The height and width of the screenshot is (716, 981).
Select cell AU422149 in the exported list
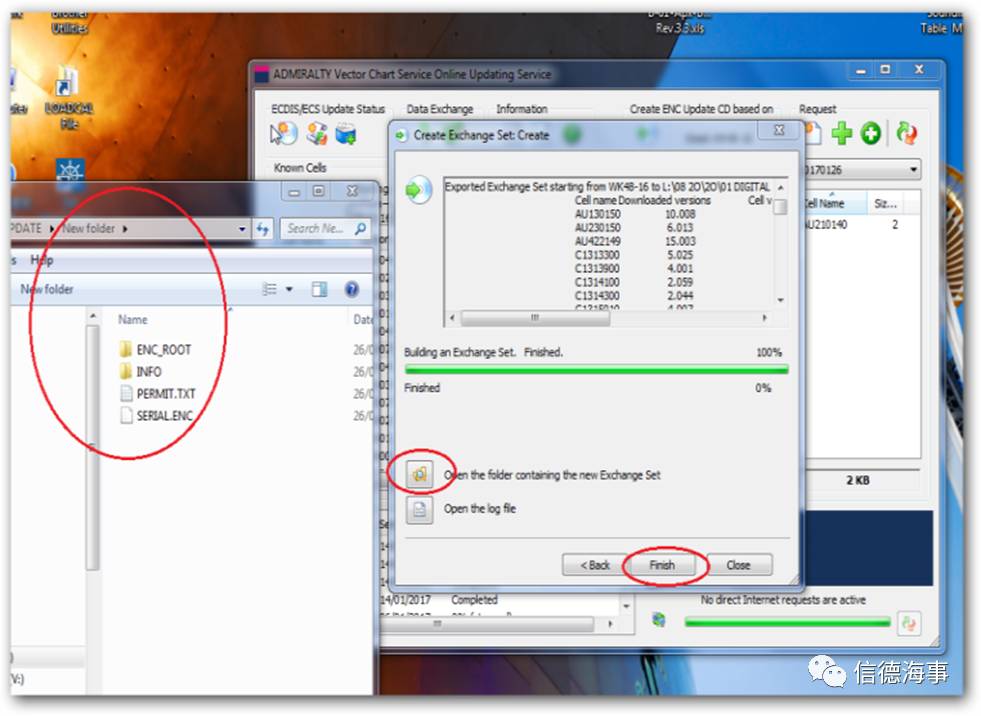tap(597, 242)
